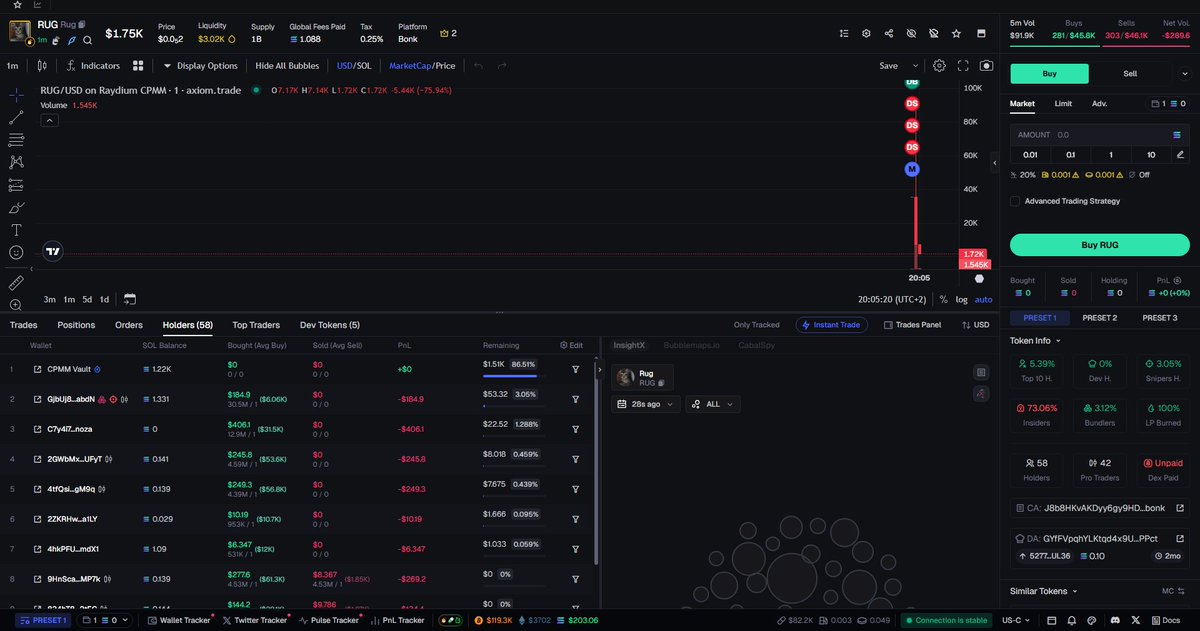Switch to the Positions tab

tap(76, 325)
